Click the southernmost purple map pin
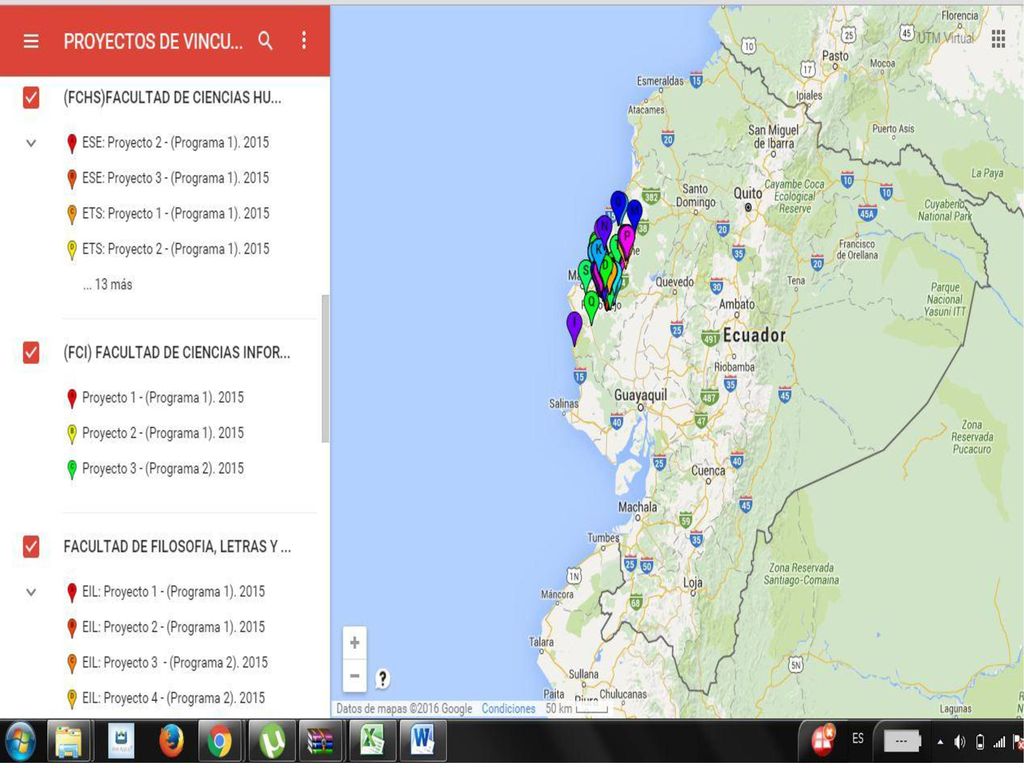This screenshot has height=768, width=1024. [x=574, y=327]
